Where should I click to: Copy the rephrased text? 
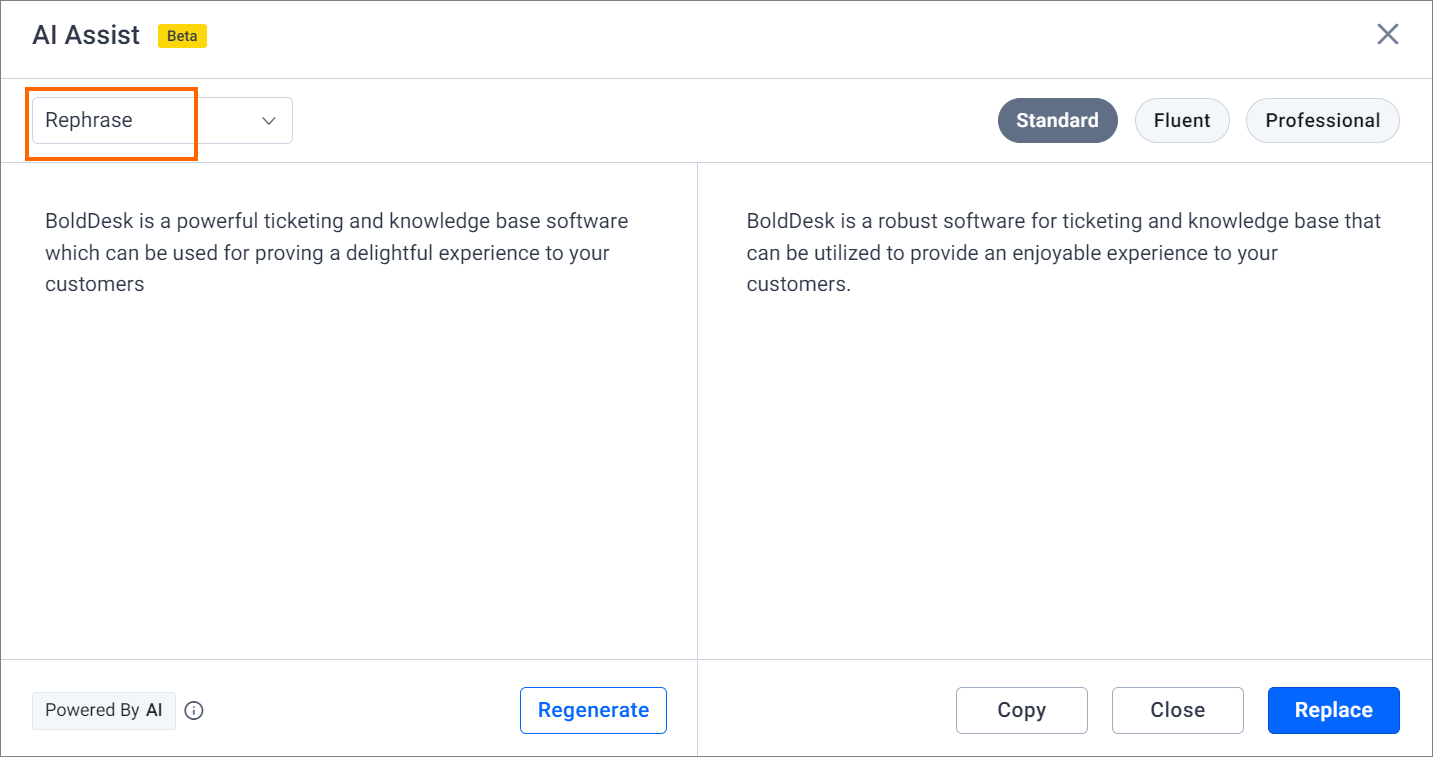point(1021,710)
